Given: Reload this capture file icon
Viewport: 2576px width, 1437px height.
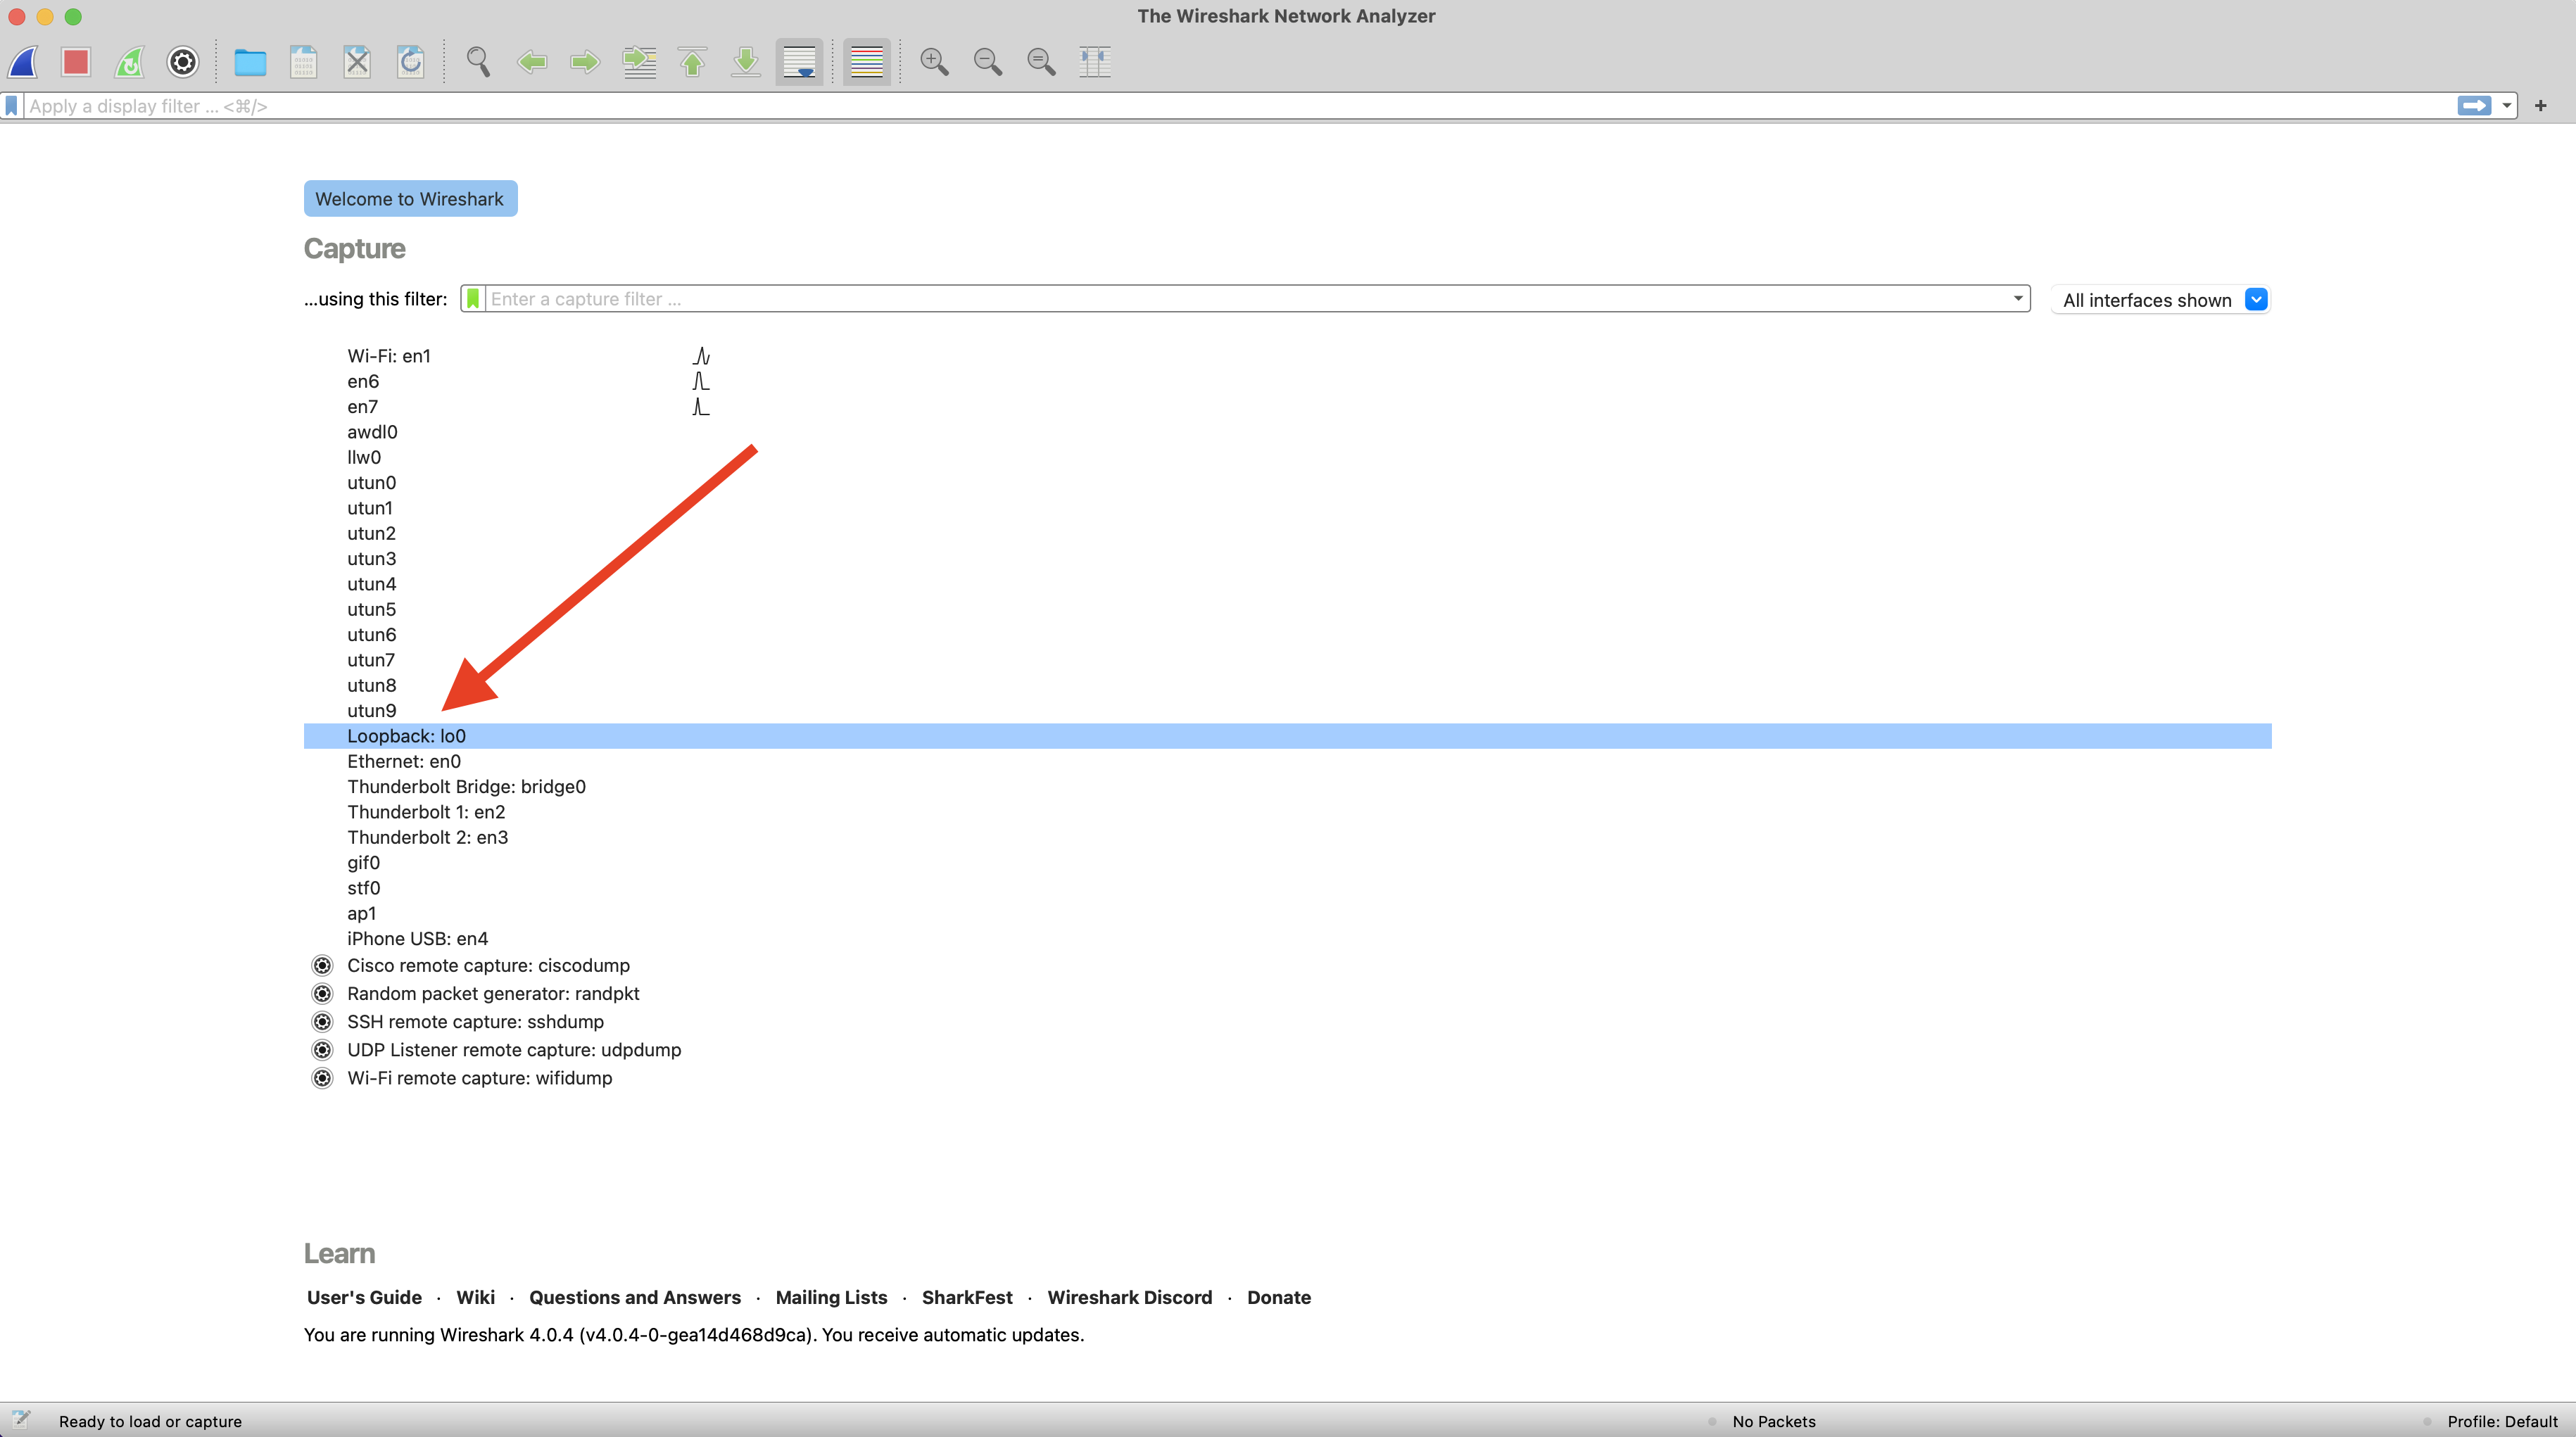Looking at the screenshot, I should tap(411, 62).
